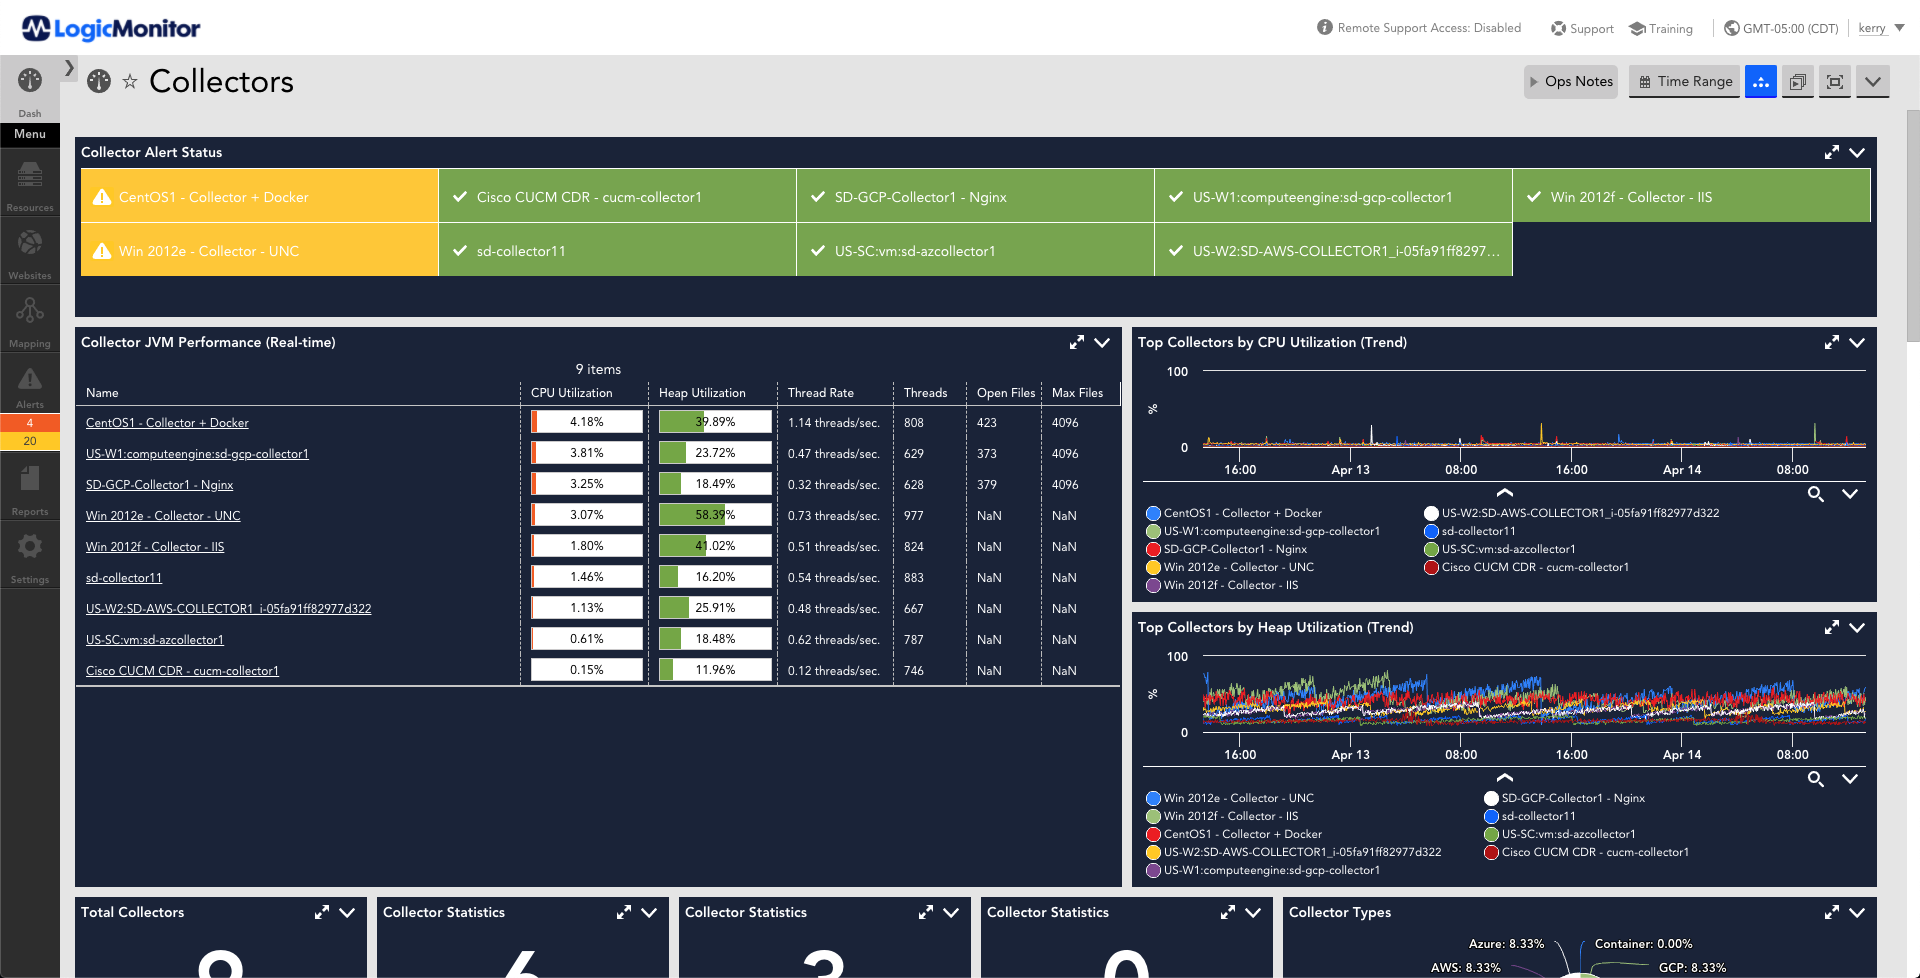This screenshot has width=1920, height=978.
Task: Toggle SD-GCP-Collector1 - Nginx in CPU trend legend
Action: 1227,549
